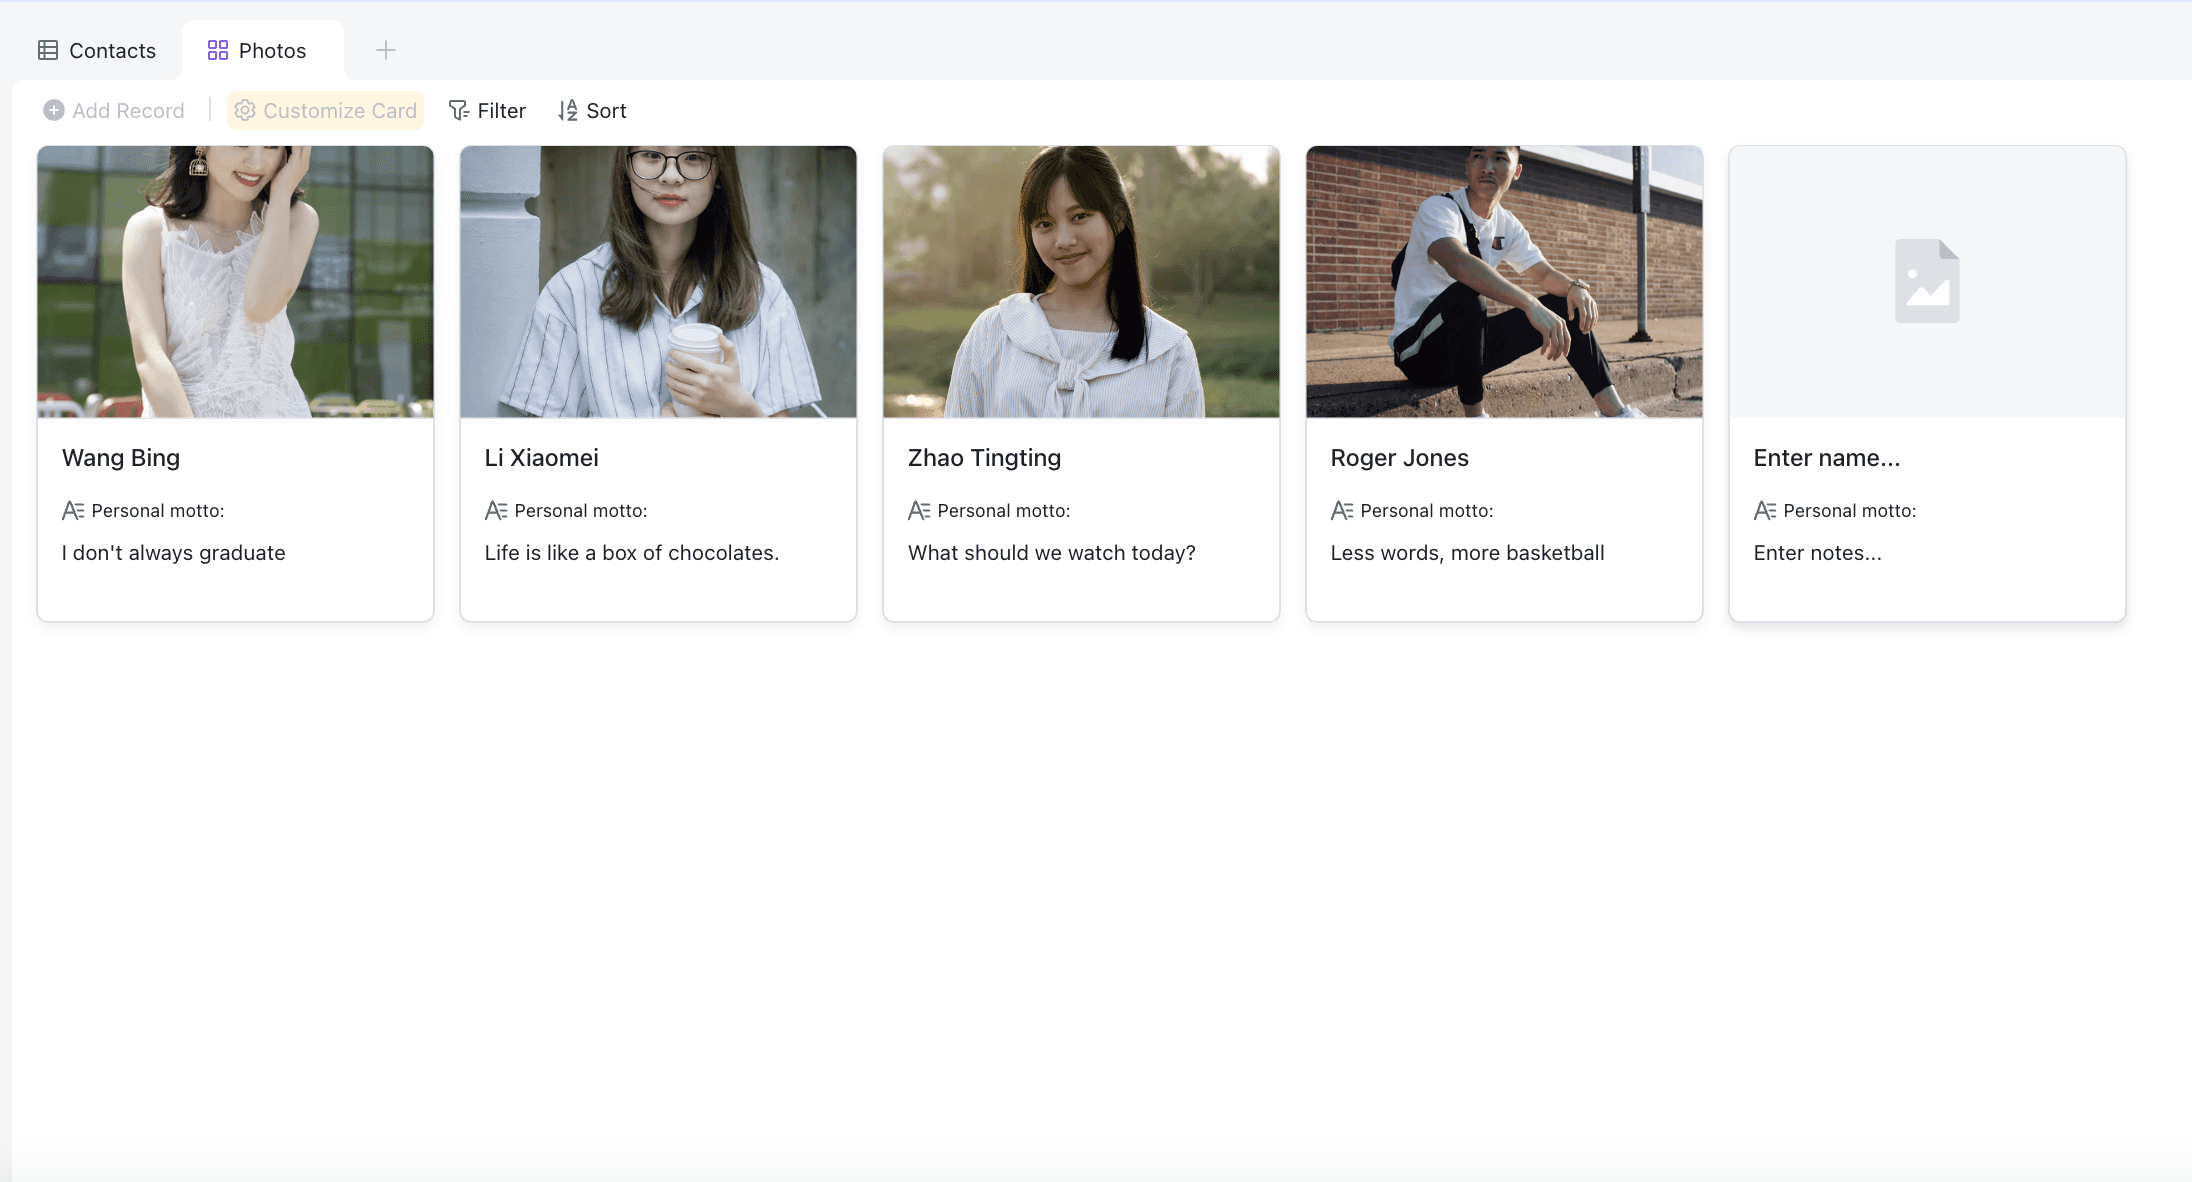Click Roger Jones's photo thumbnail

coord(1503,281)
